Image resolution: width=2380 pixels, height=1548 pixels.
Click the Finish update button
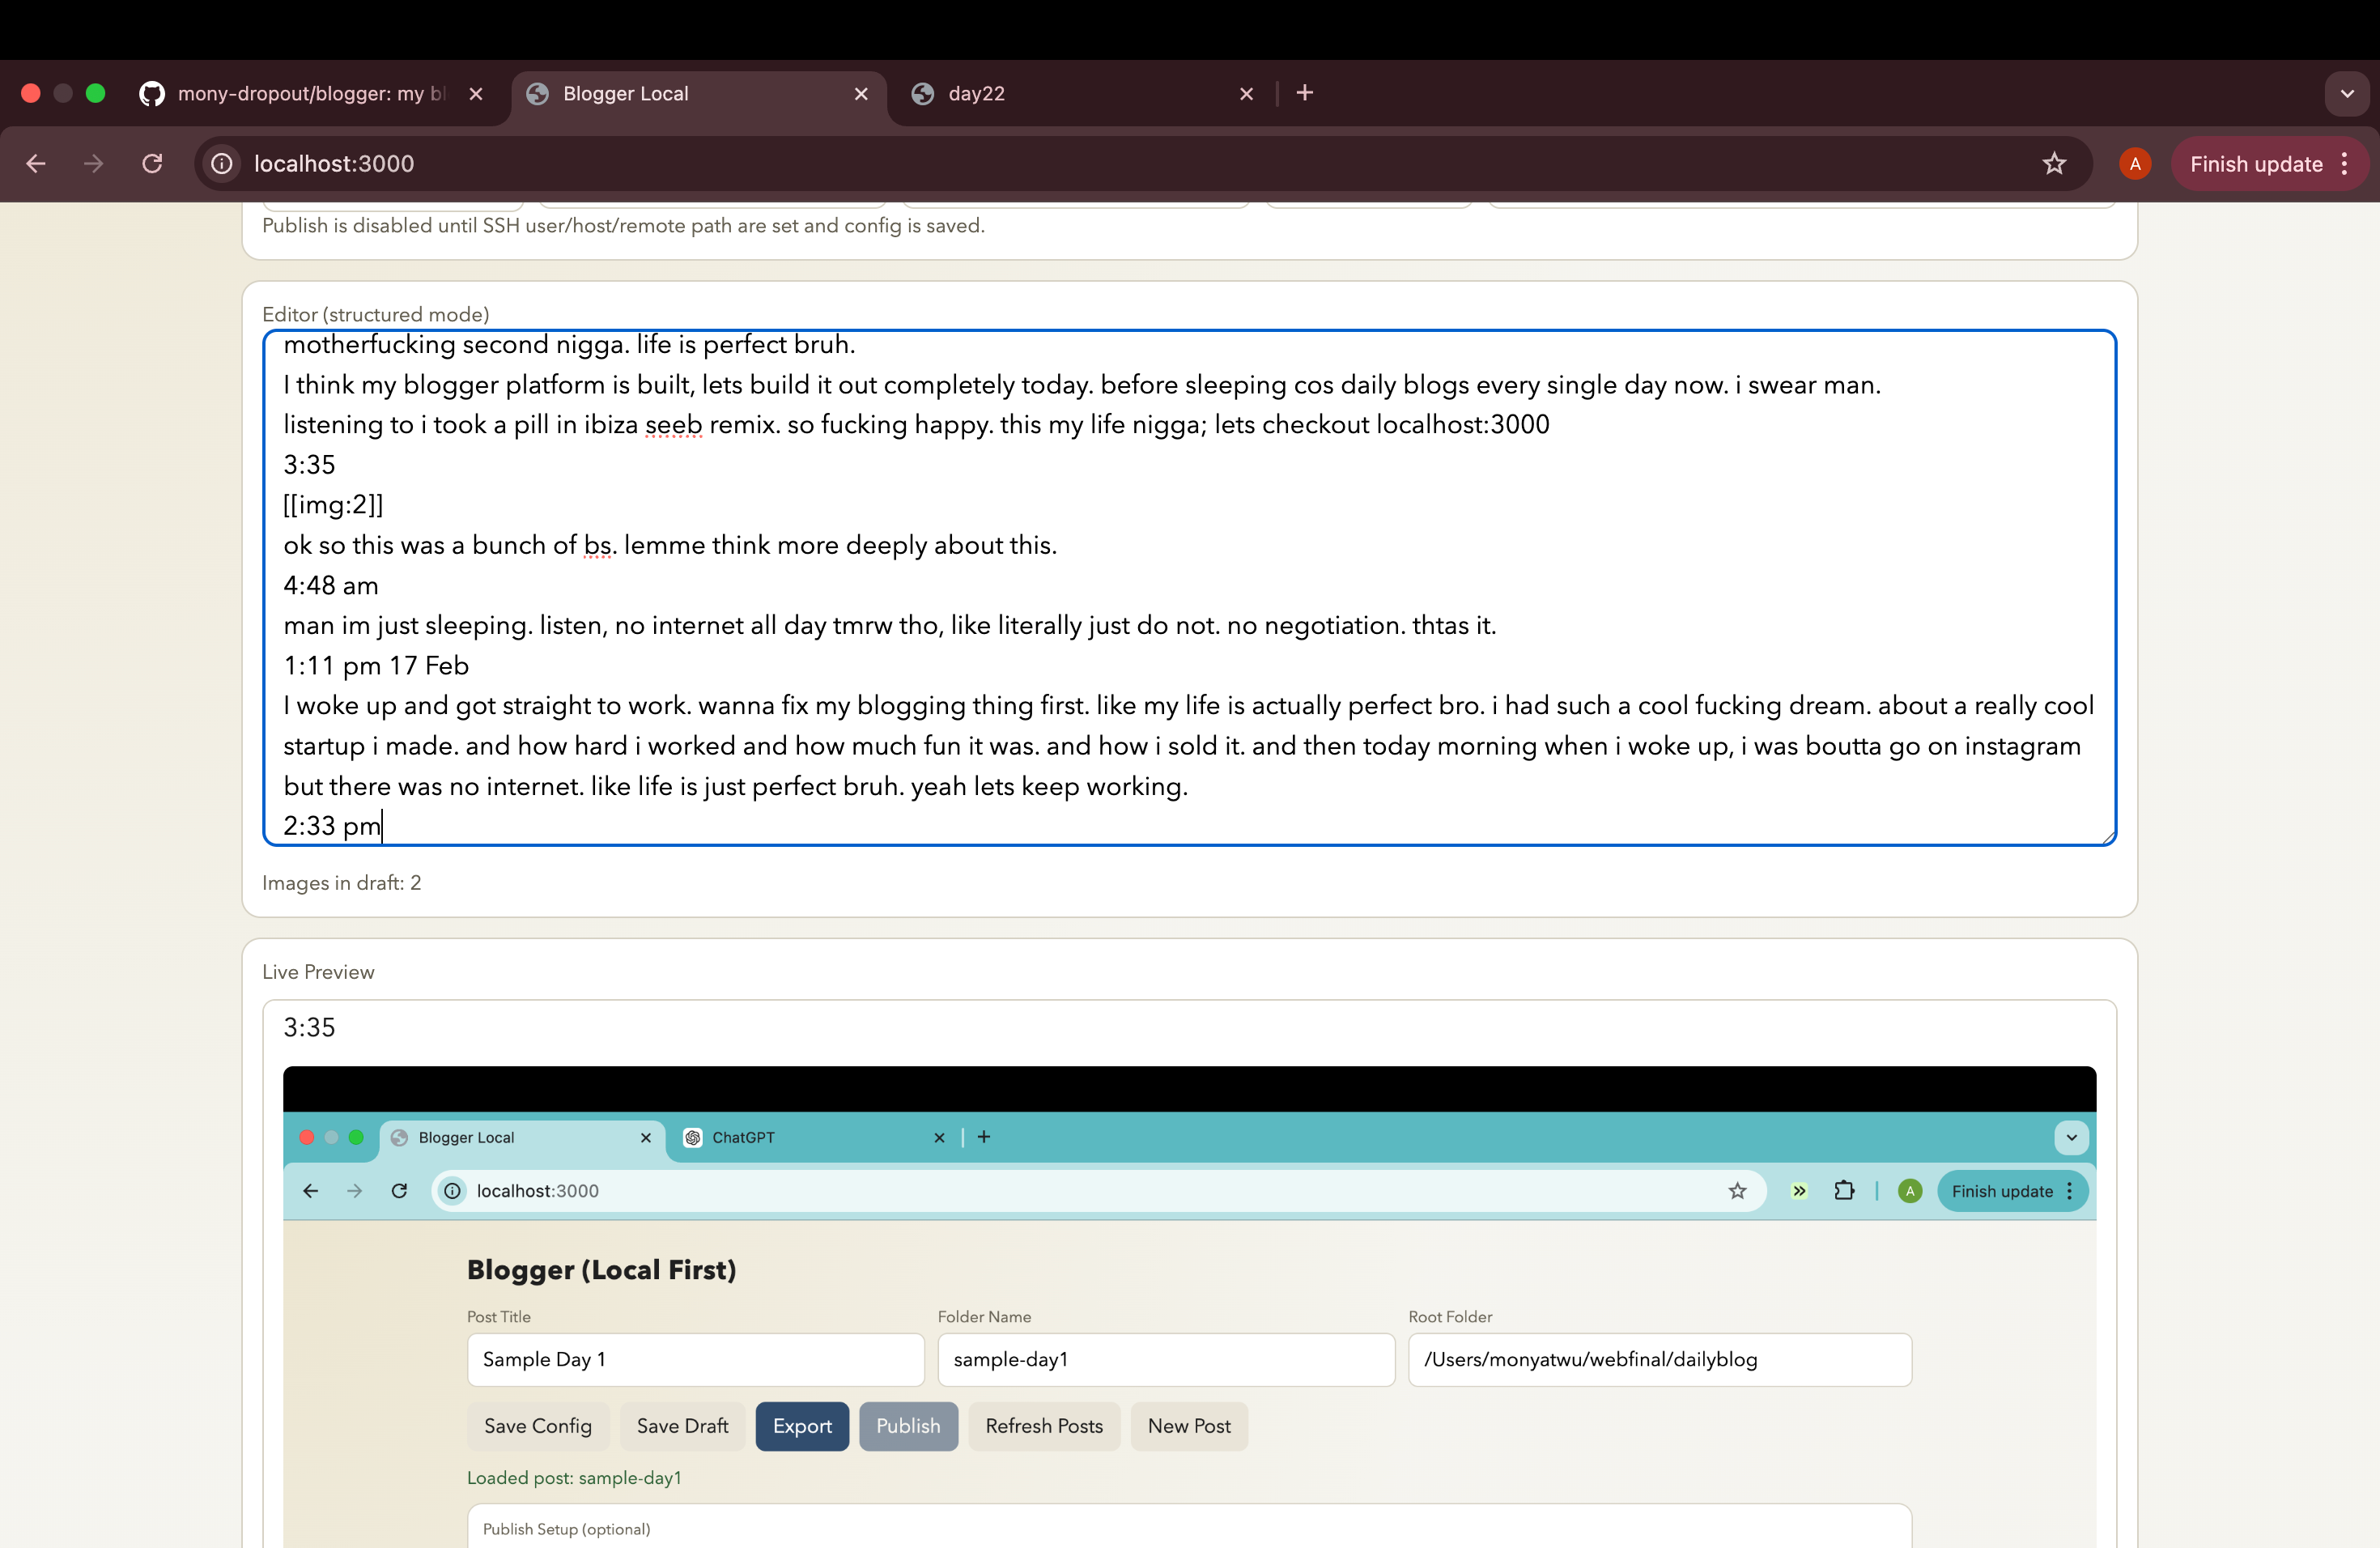tap(2255, 163)
